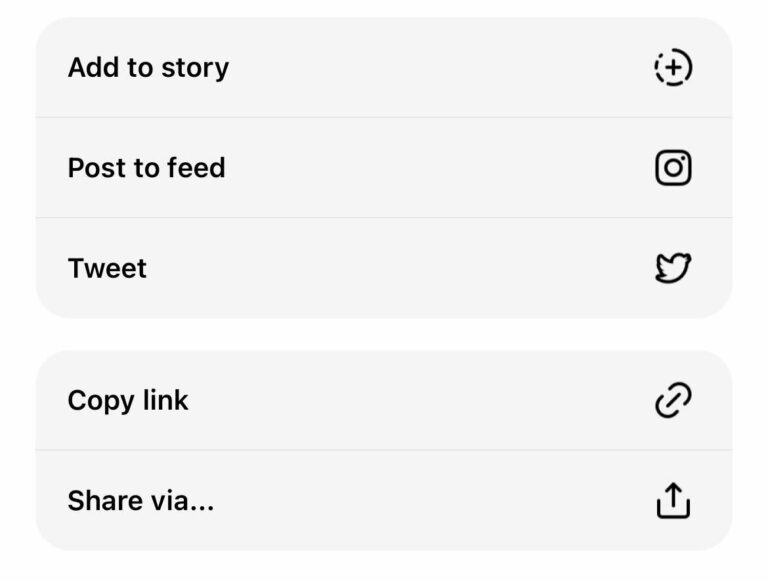Click the share arrow tray icon
This screenshot has width=768, height=581.
tap(673, 500)
